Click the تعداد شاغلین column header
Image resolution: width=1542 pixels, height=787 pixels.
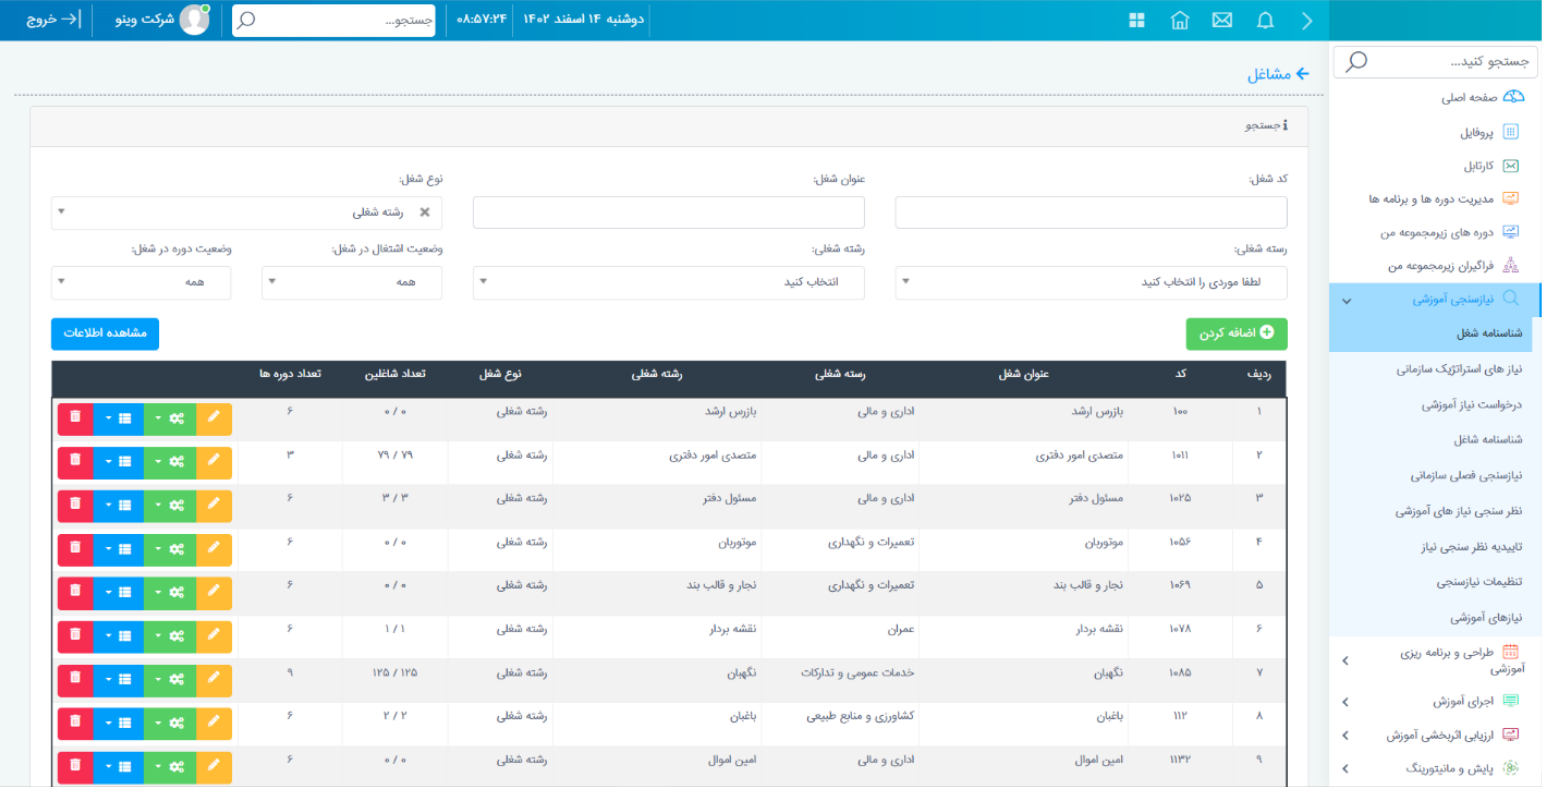click(x=395, y=374)
